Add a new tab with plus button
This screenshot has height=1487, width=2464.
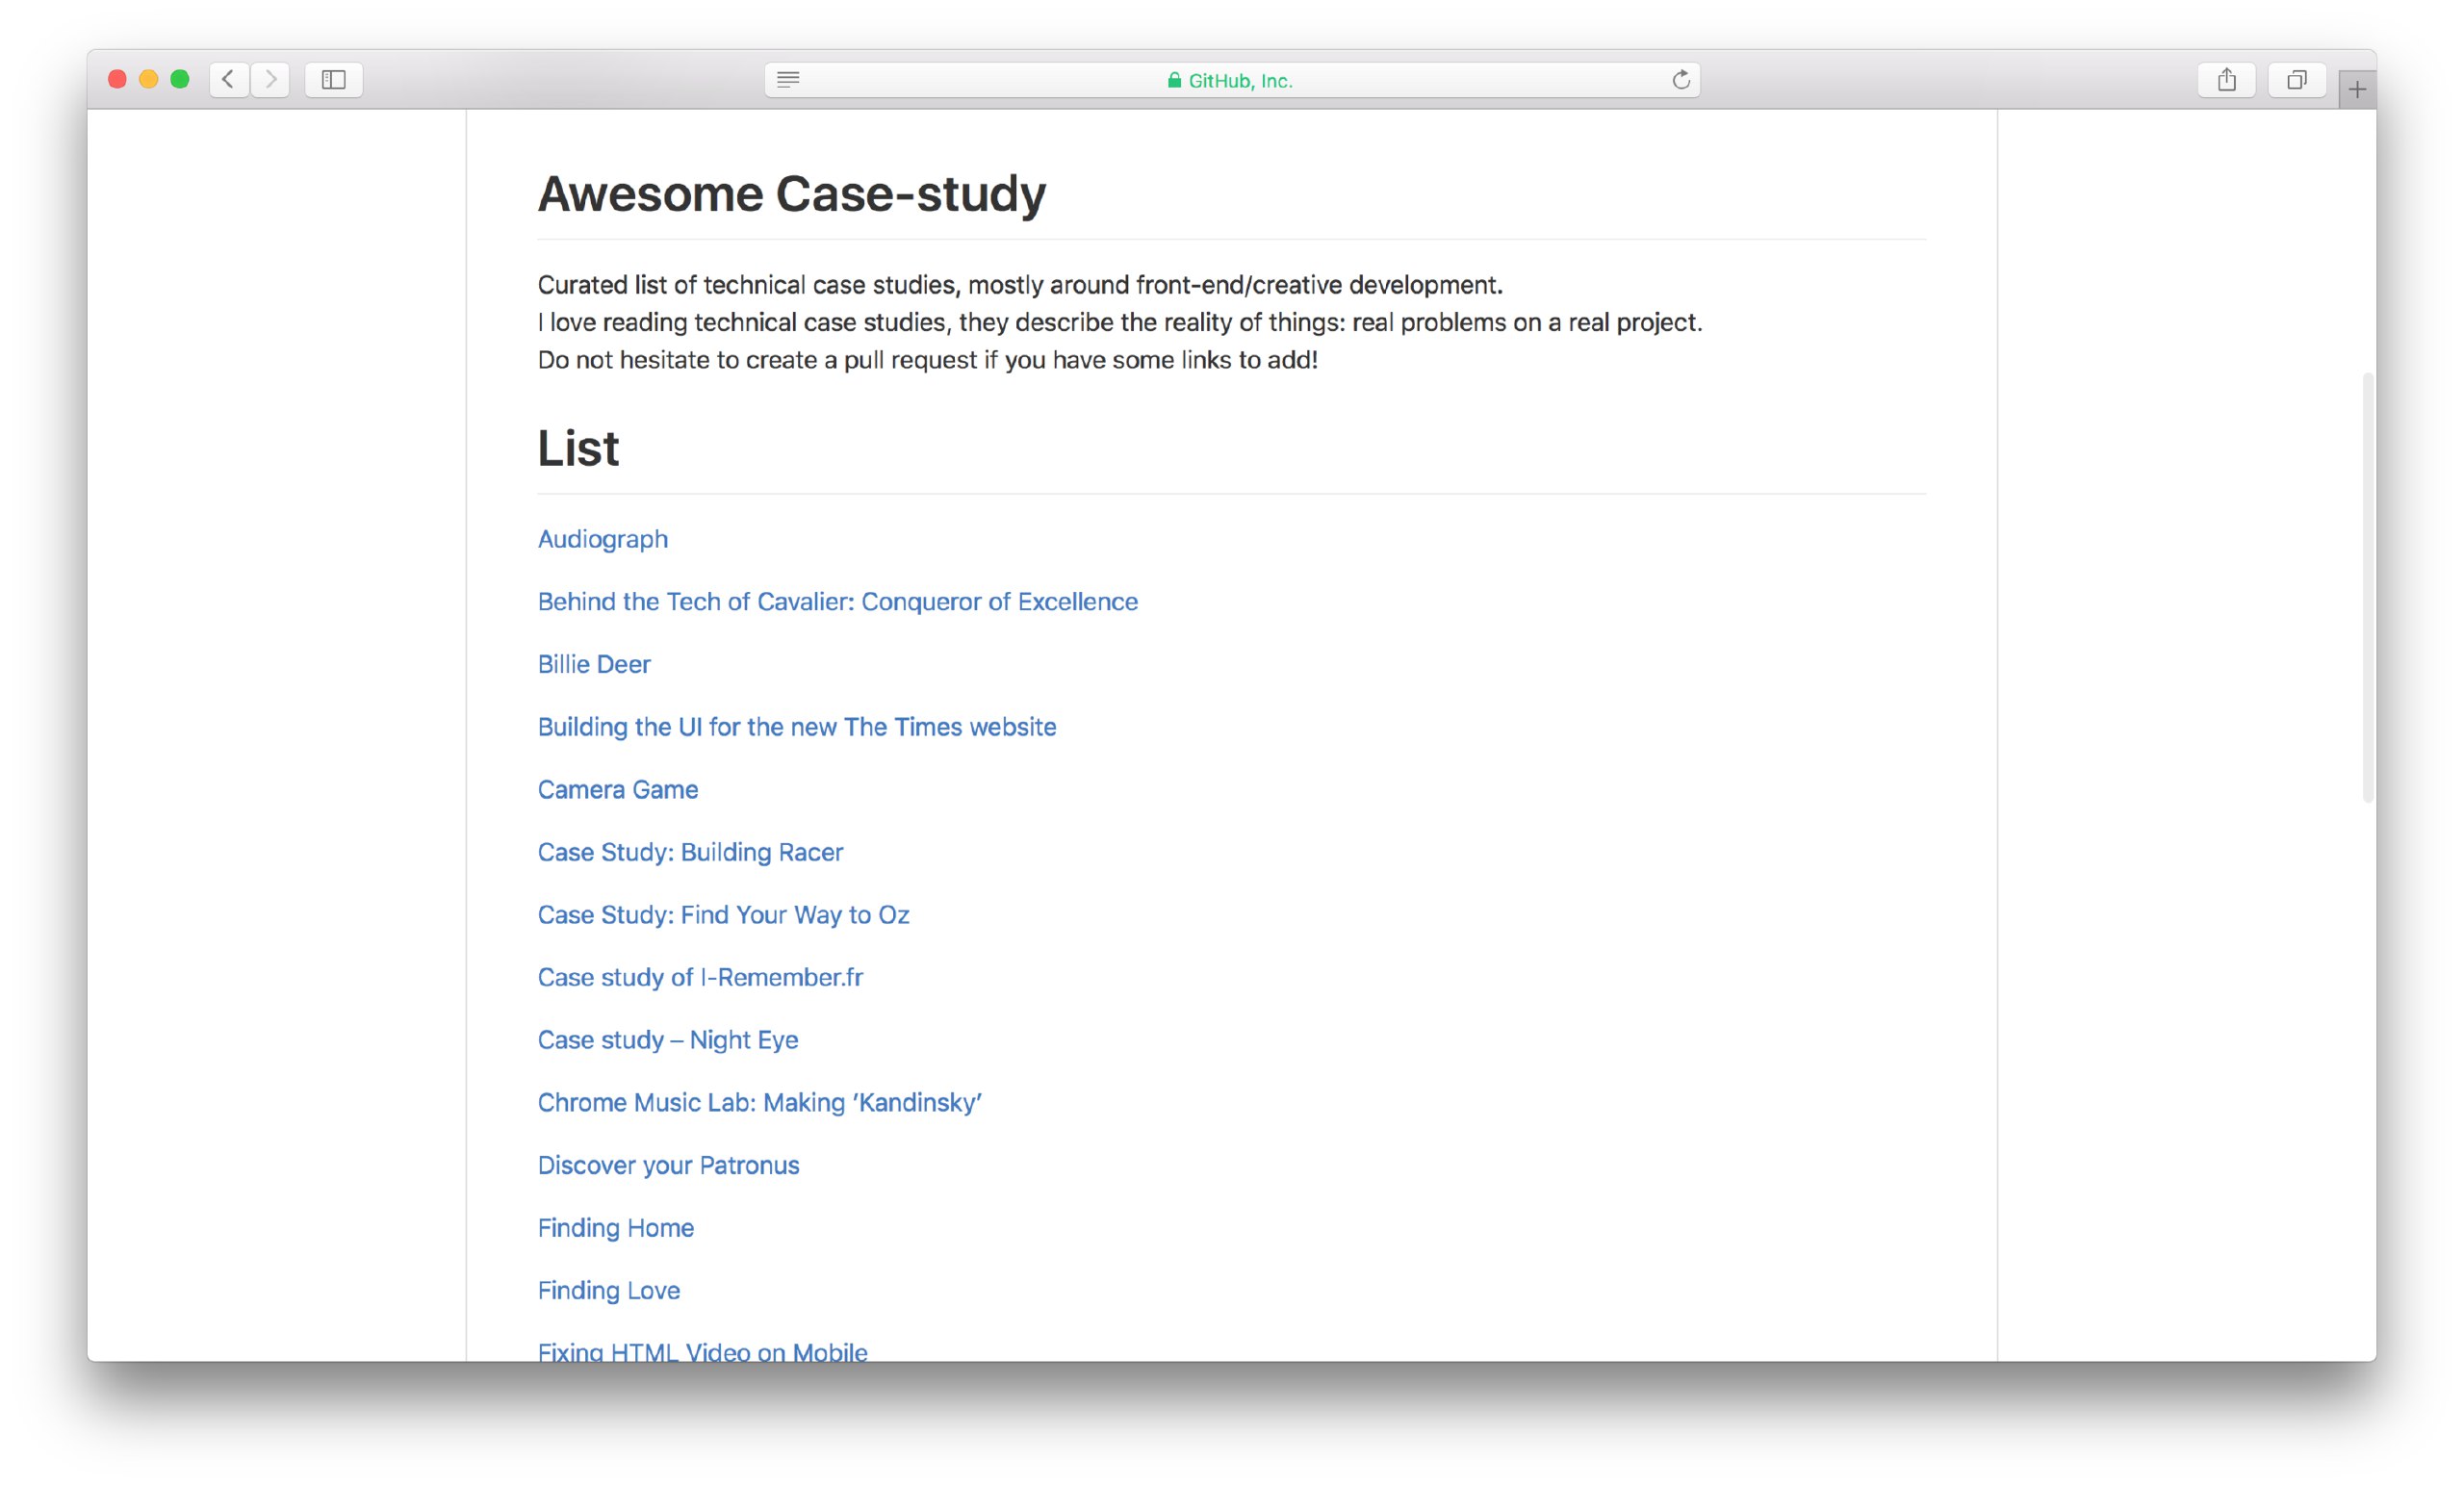[x=2357, y=90]
